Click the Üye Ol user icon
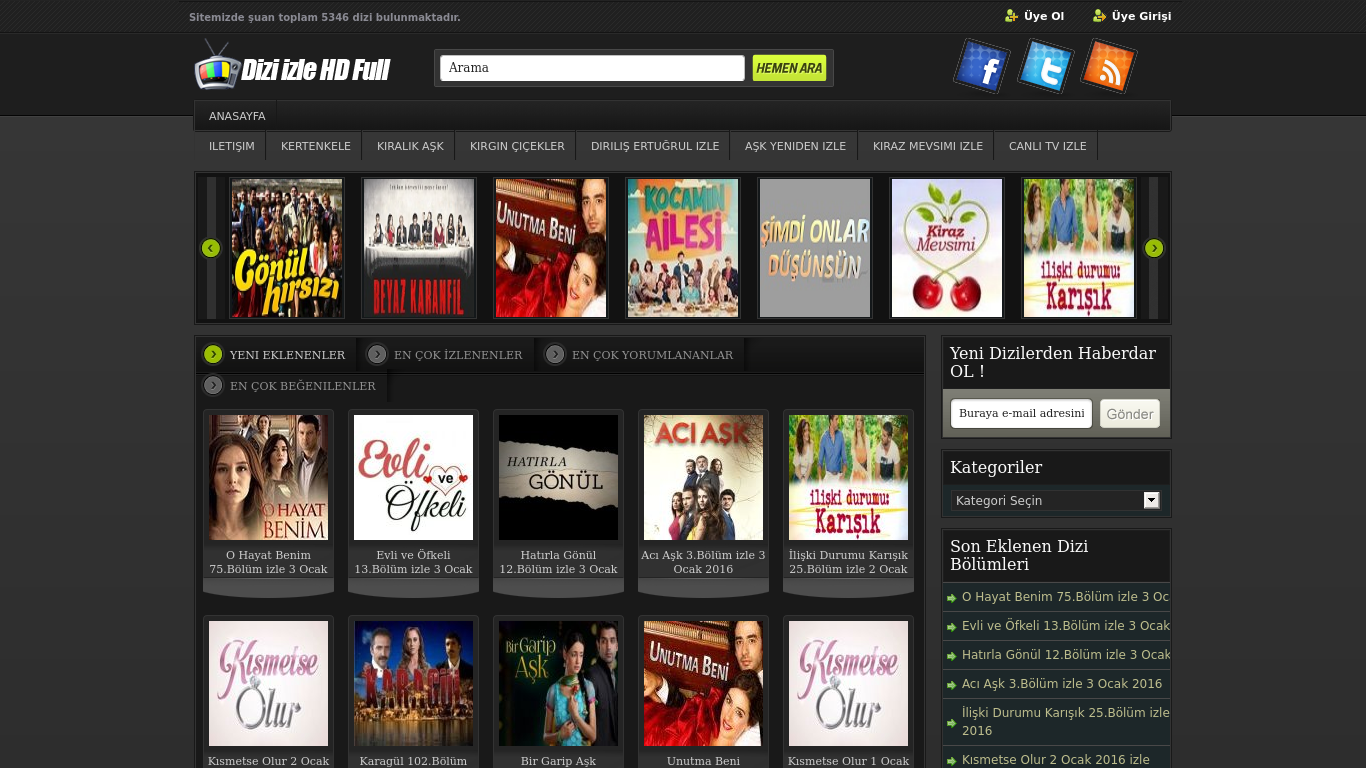The image size is (1366, 768). 1011,16
